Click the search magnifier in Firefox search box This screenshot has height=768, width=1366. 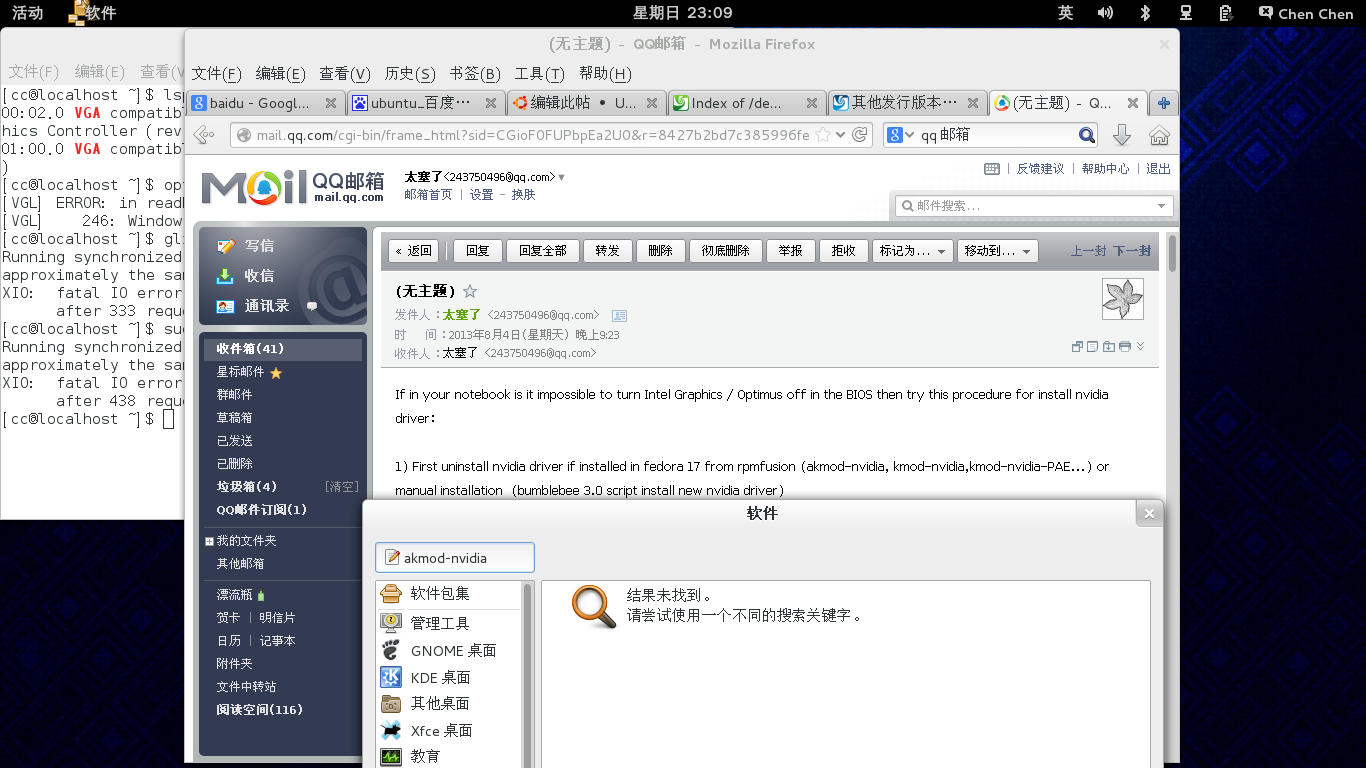click(x=1087, y=135)
